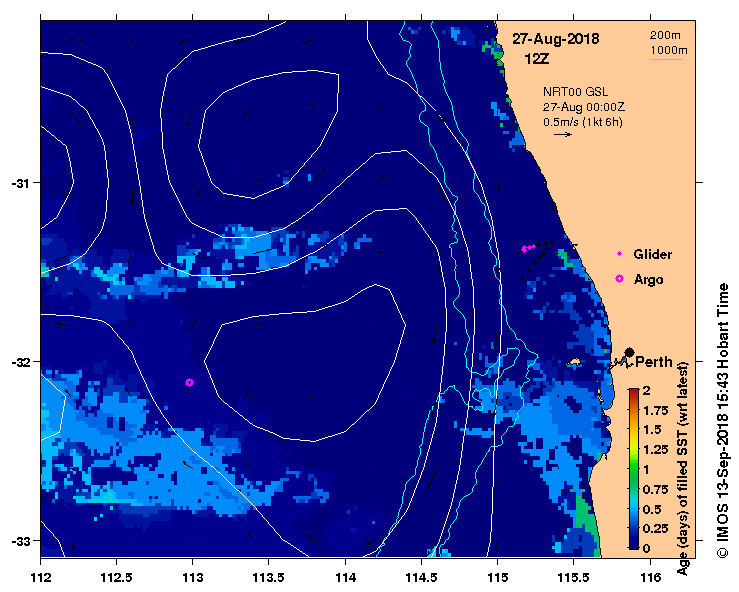Click the SST age colorbar gradient
This screenshot has width=739, height=592.
633,469
